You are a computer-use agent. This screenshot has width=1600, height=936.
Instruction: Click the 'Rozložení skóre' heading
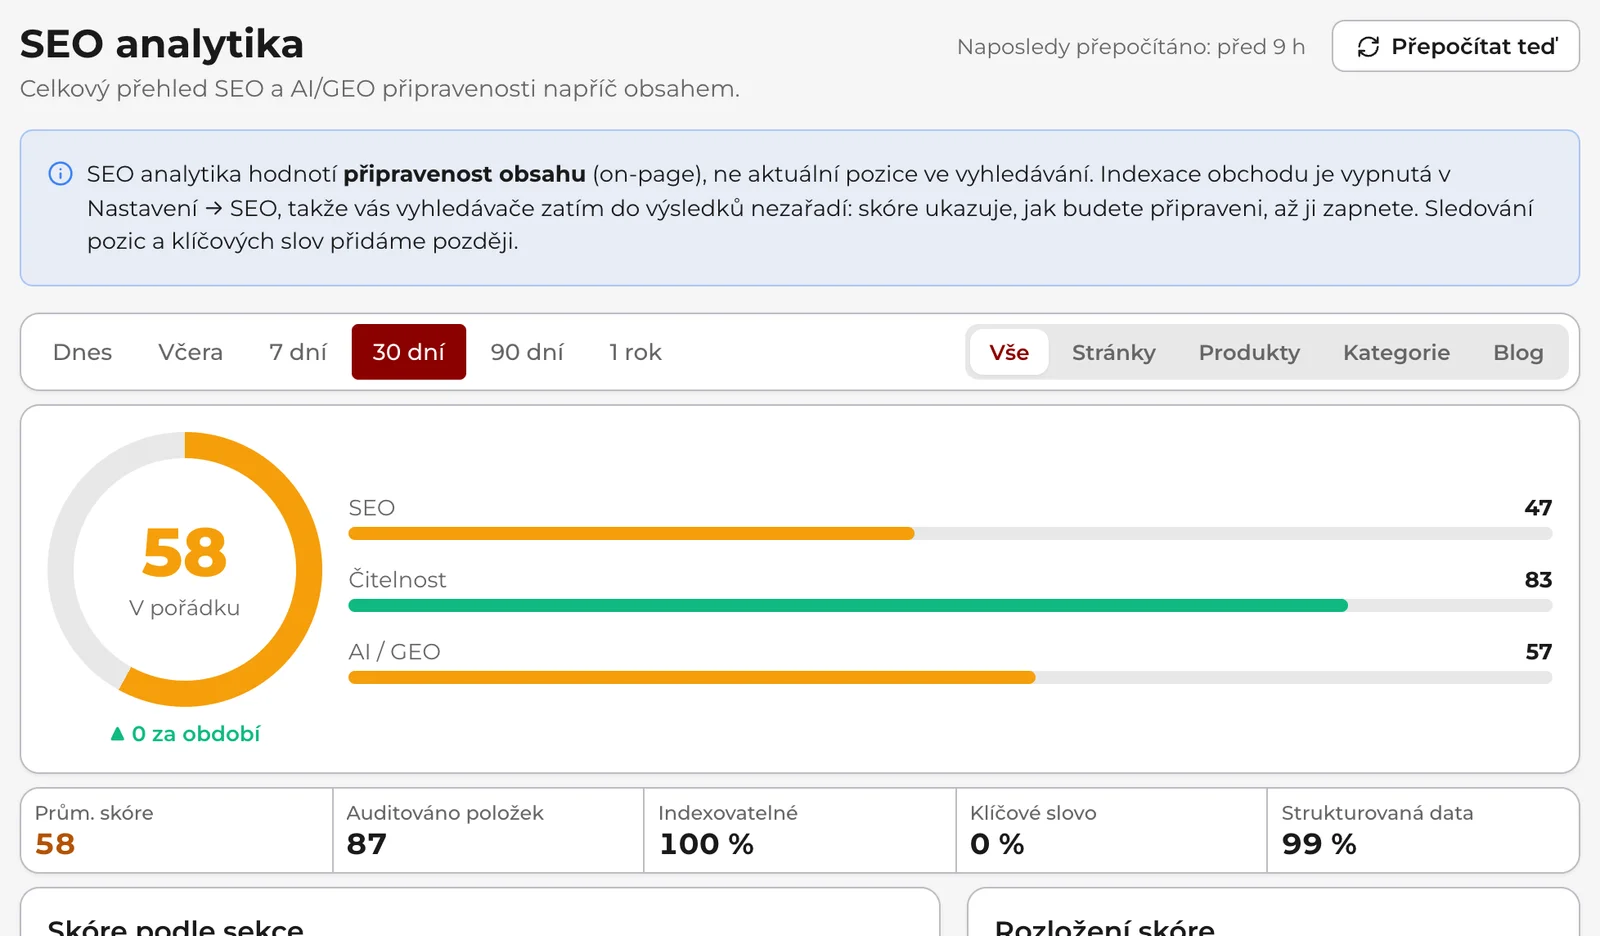pyautogui.click(x=1105, y=926)
